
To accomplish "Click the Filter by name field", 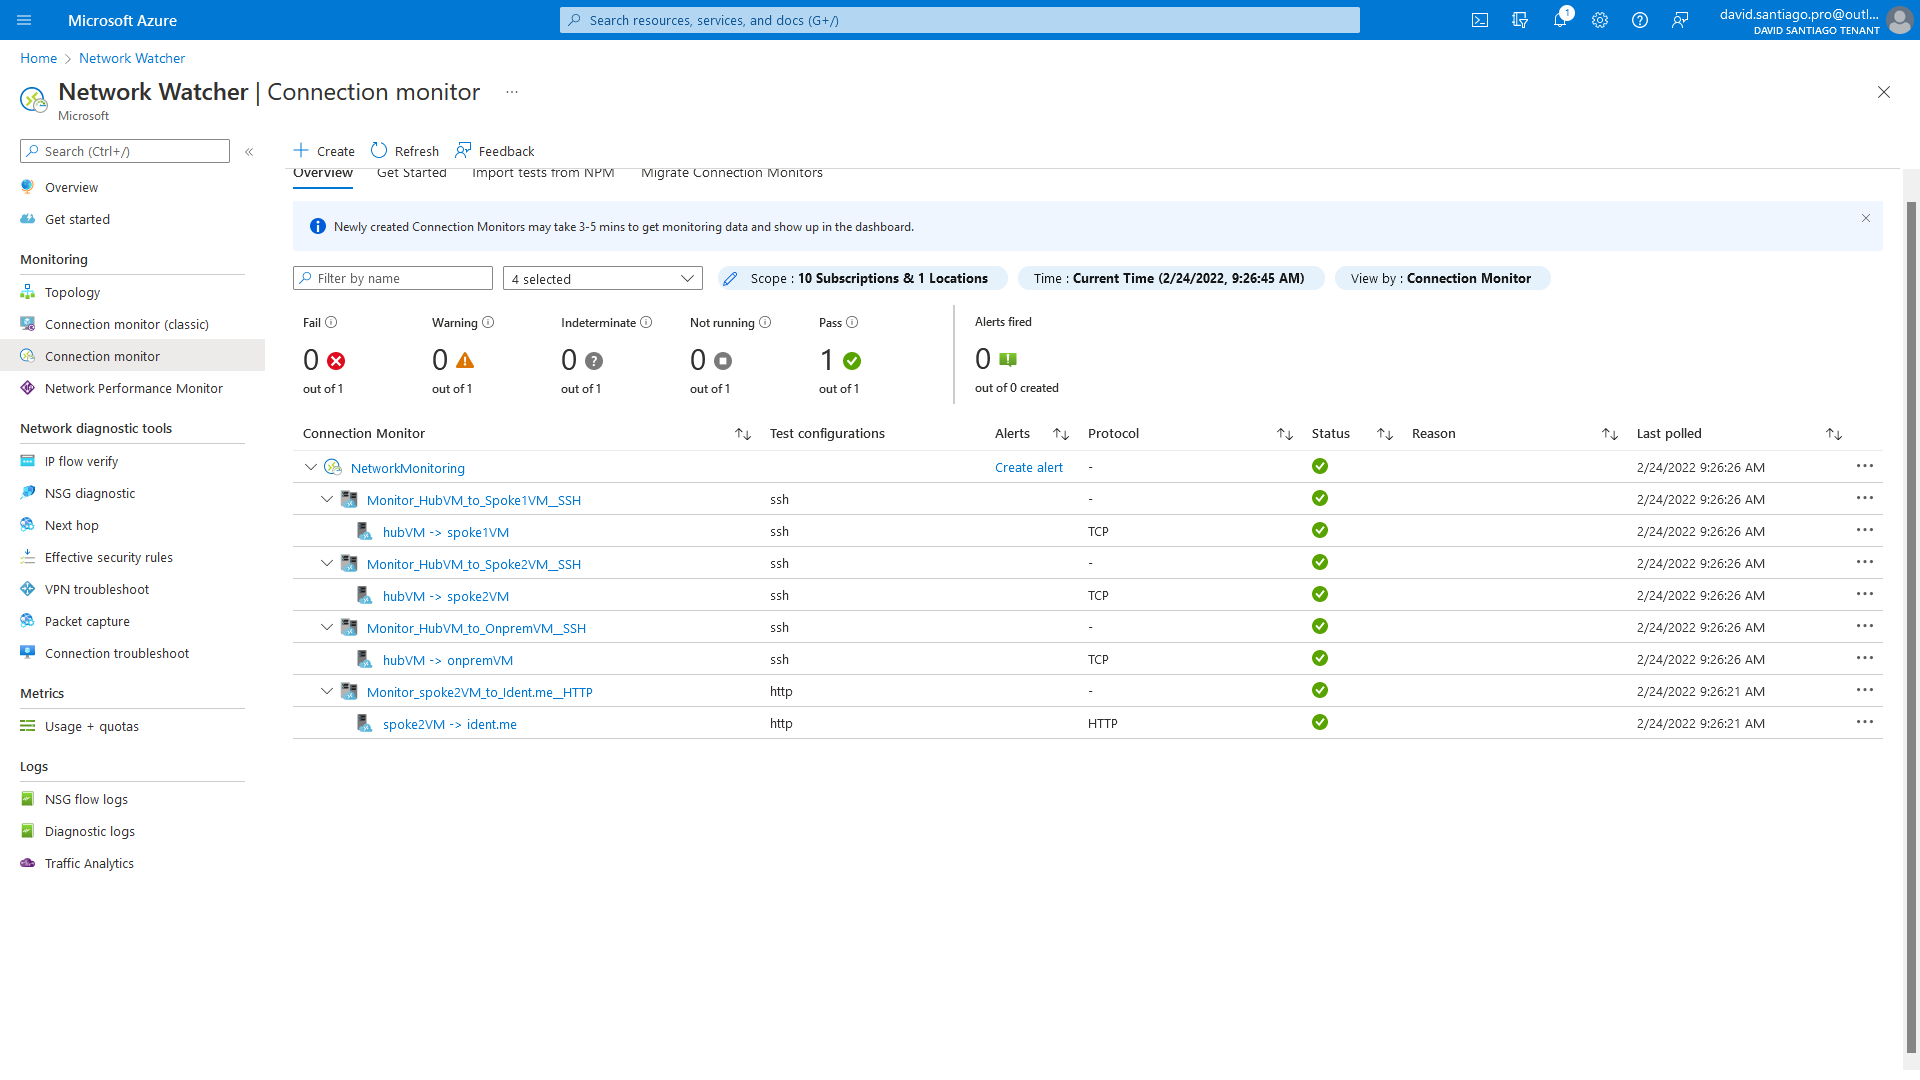I will click(x=393, y=278).
